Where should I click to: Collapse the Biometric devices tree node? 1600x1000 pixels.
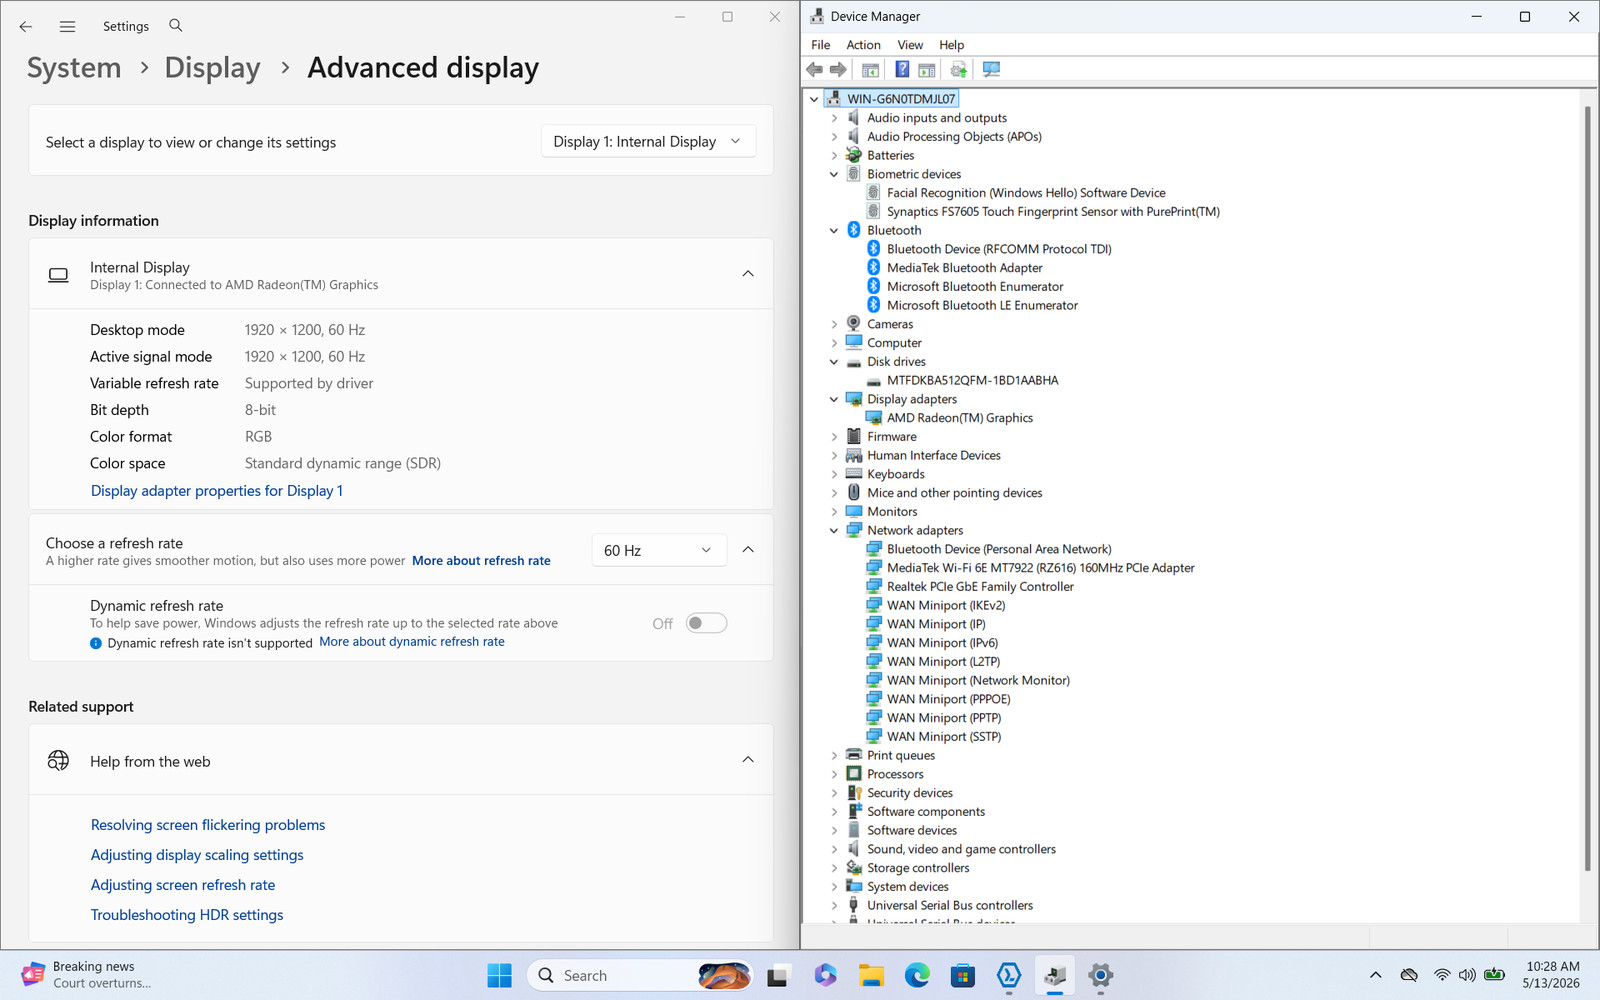[x=834, y=174]
